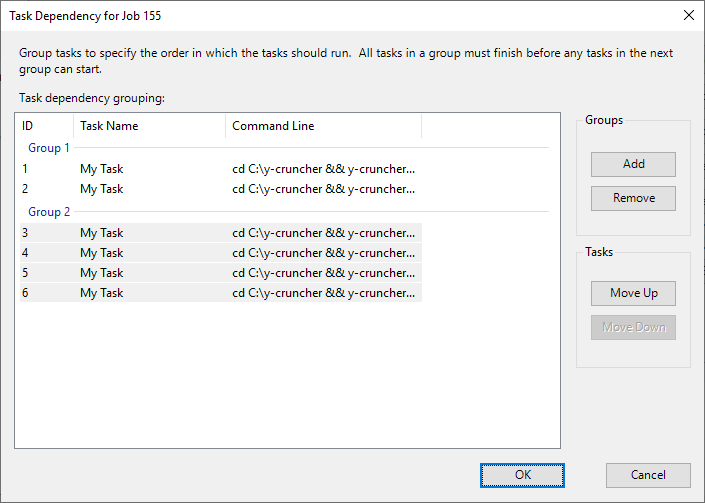The width and height of the screenshot is (705, 503).
Task: Select task row with ID 2
Action: [221, 189]
